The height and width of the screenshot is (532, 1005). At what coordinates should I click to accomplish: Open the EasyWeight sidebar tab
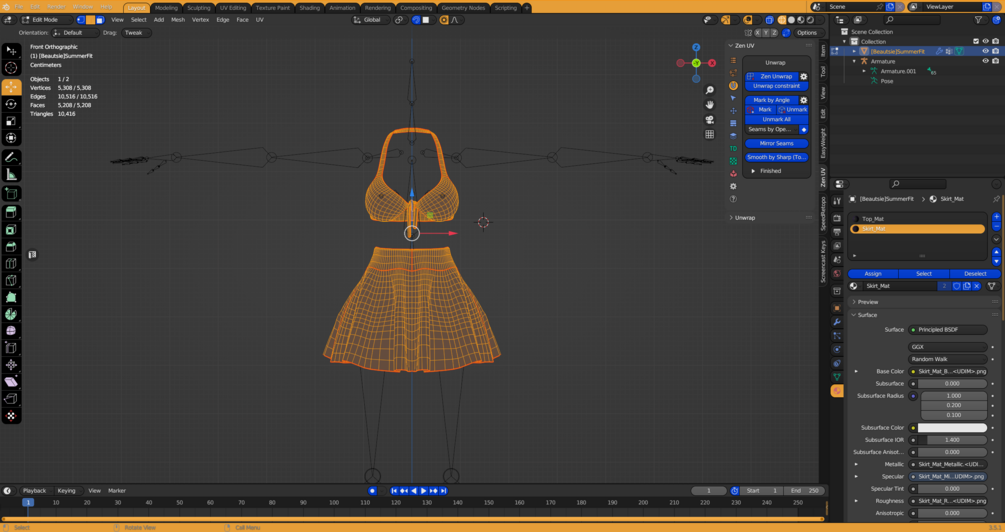(824, 144)
